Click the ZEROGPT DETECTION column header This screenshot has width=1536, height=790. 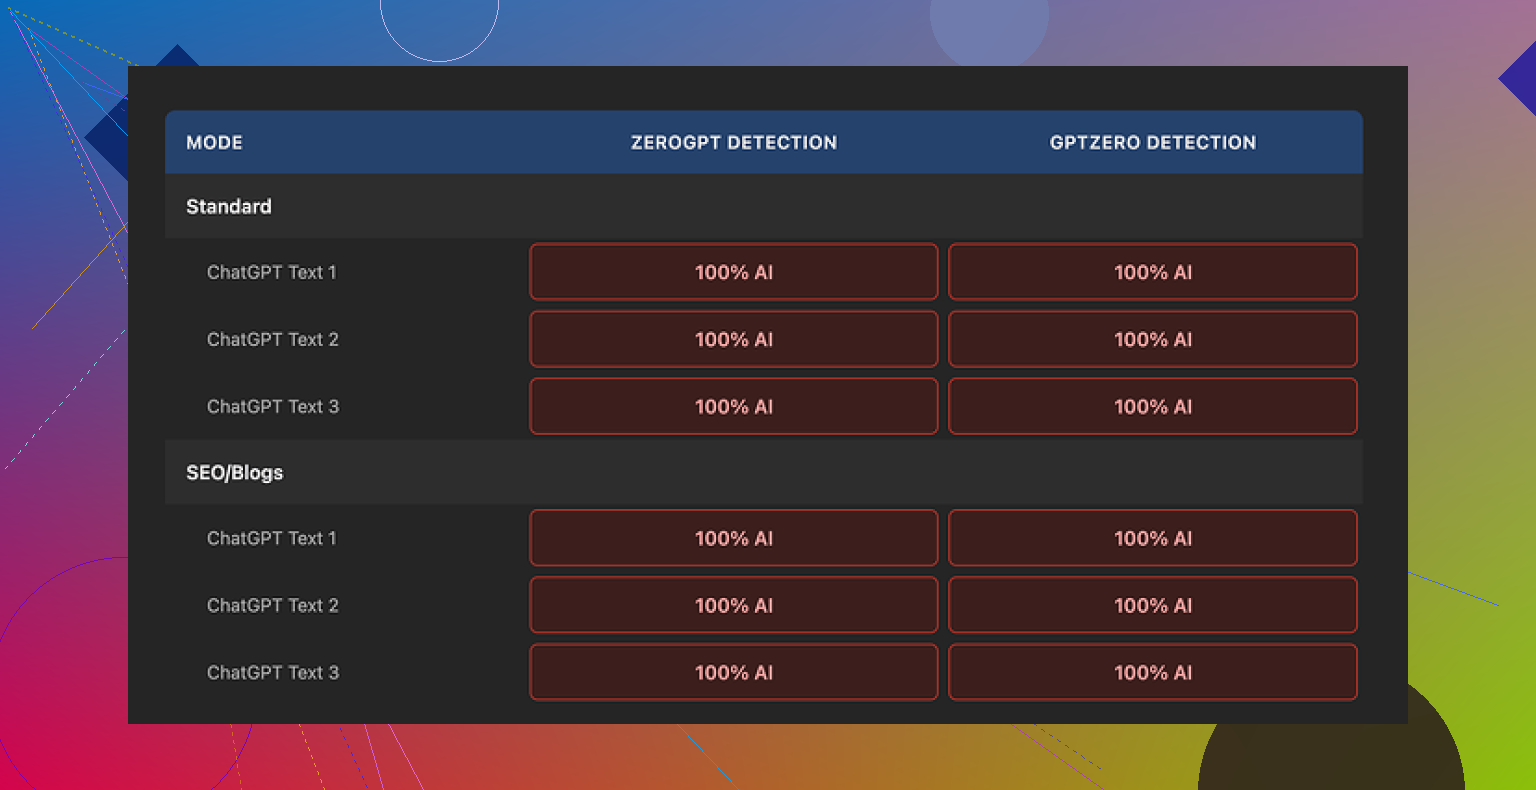pyautogui.click(x=733, y=142)
